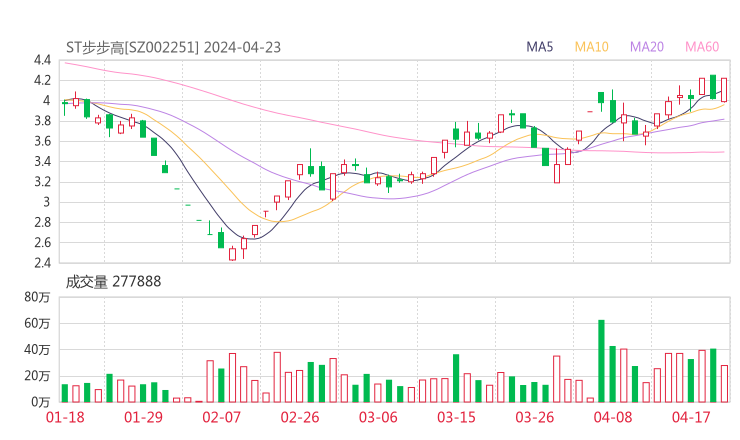Click the 80万 volume axis label
Screen dimensions: 740x440
[37, 297]
